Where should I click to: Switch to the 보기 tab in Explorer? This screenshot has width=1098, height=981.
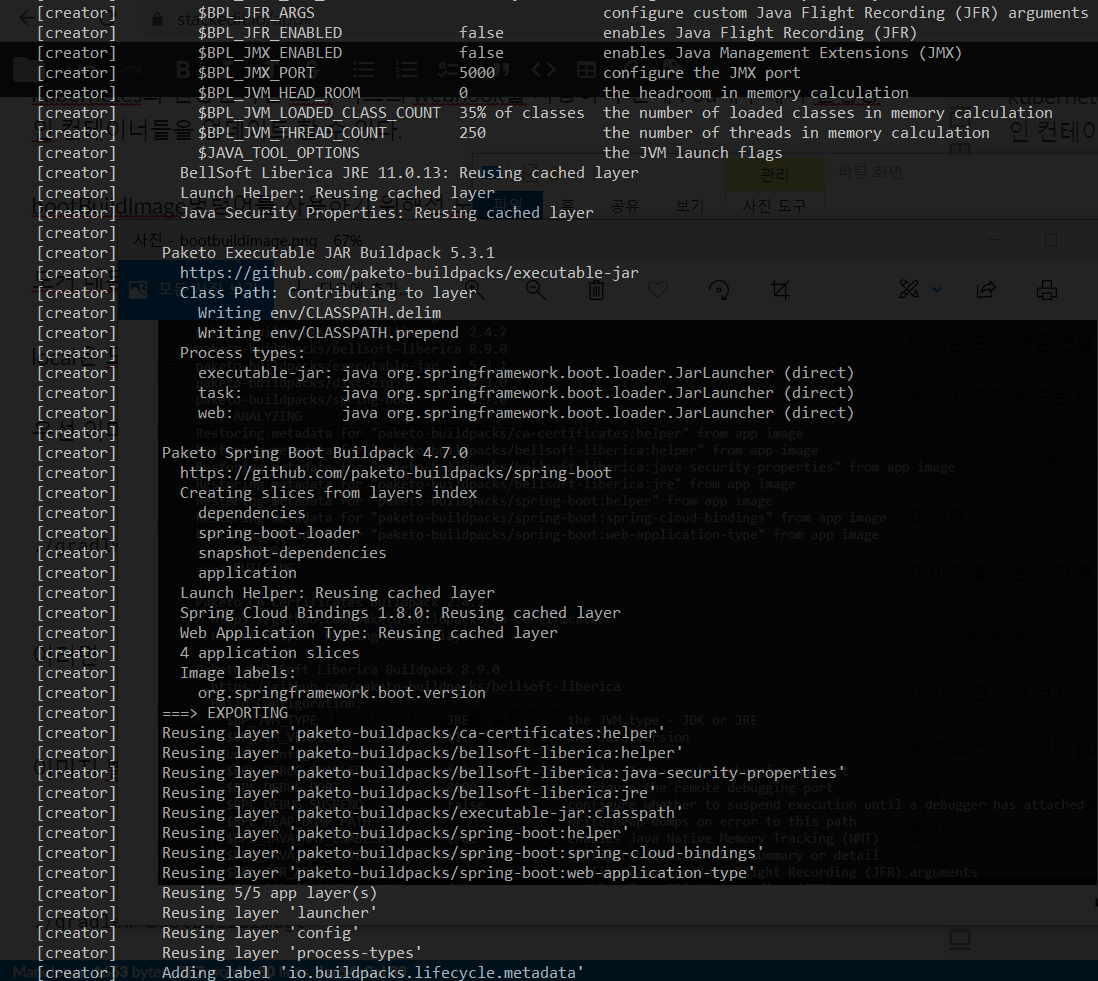pyautogui.click(x=690, y=205)
